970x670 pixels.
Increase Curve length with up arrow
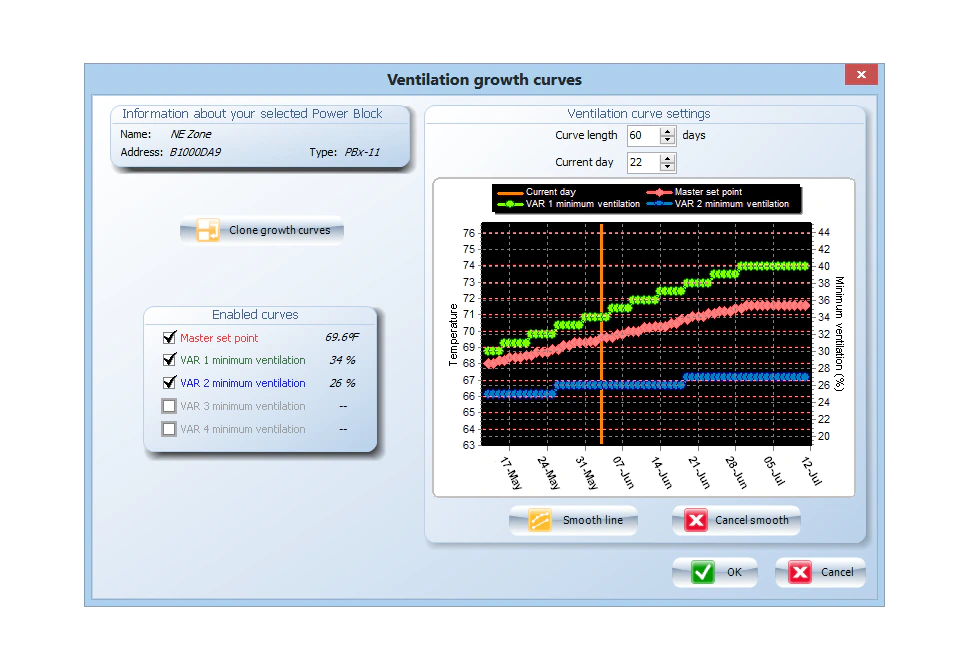click(668, 131)
